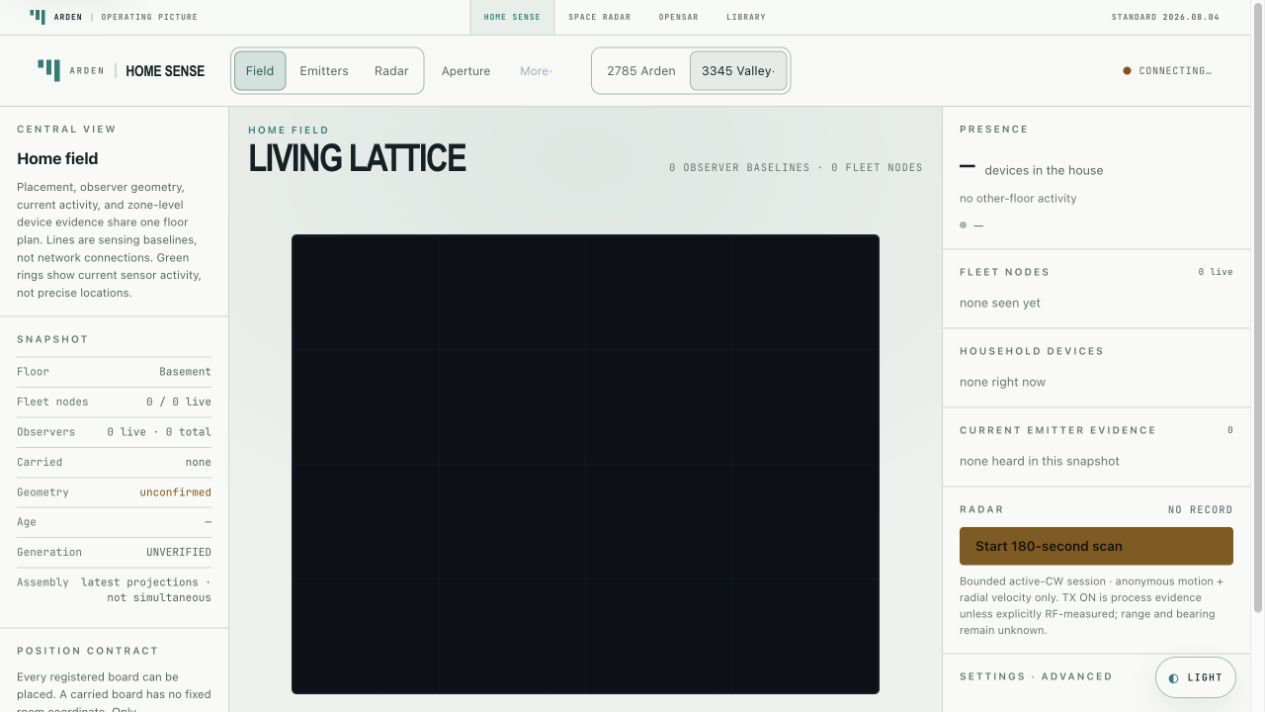Click the Current Emitter Evidence heading
Image resolution: width=1265 pixels, height=712 pixels.
[1058, 430]
